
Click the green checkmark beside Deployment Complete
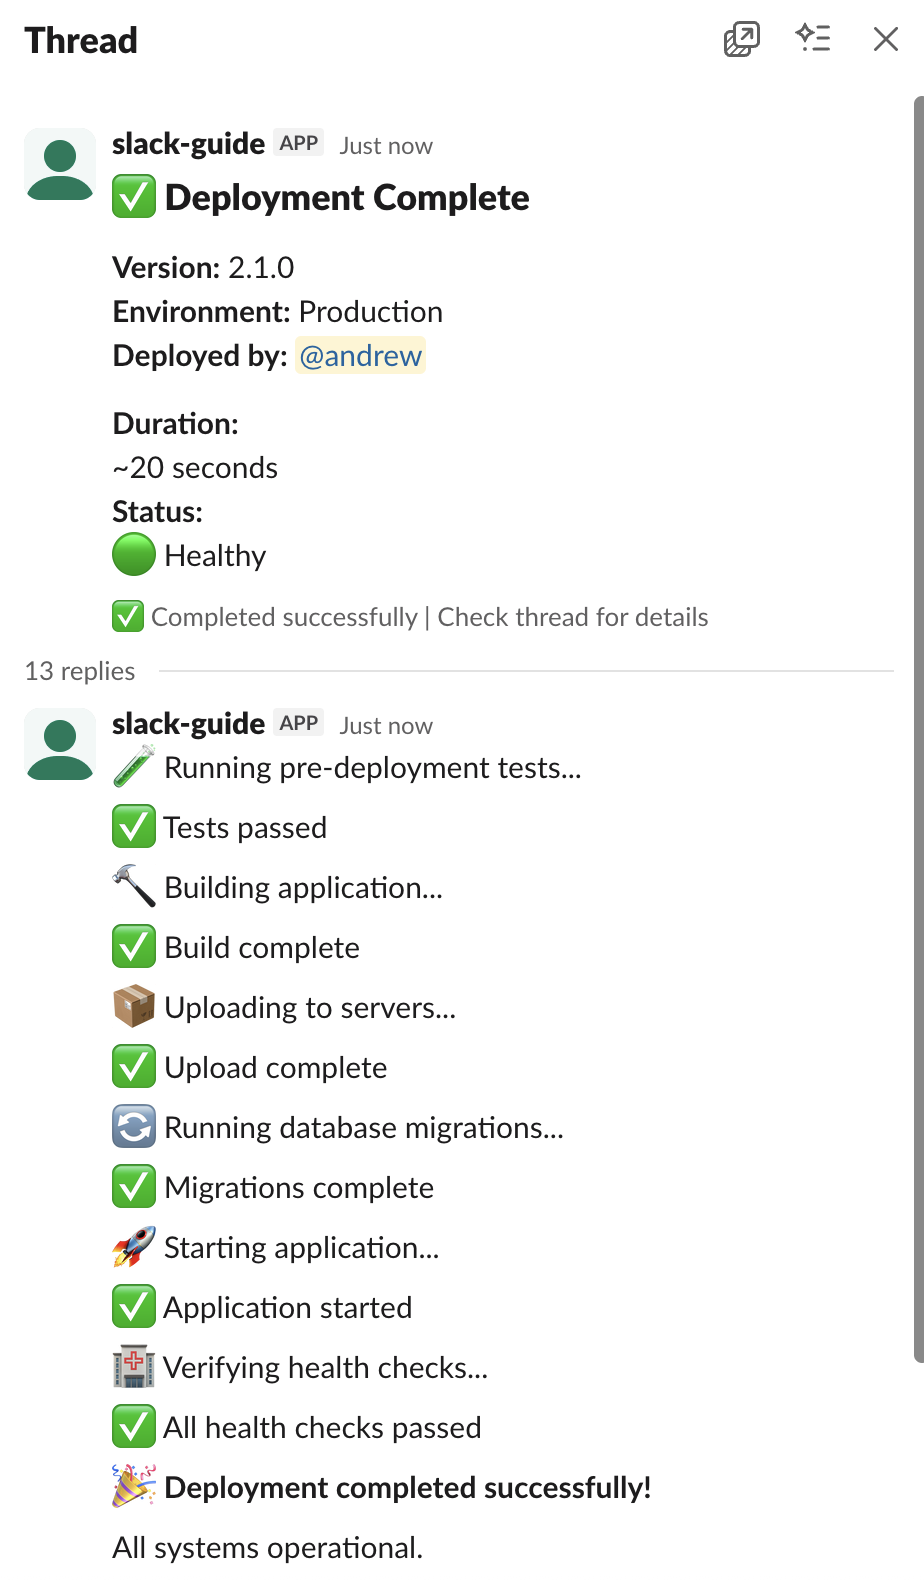point(132,197)
